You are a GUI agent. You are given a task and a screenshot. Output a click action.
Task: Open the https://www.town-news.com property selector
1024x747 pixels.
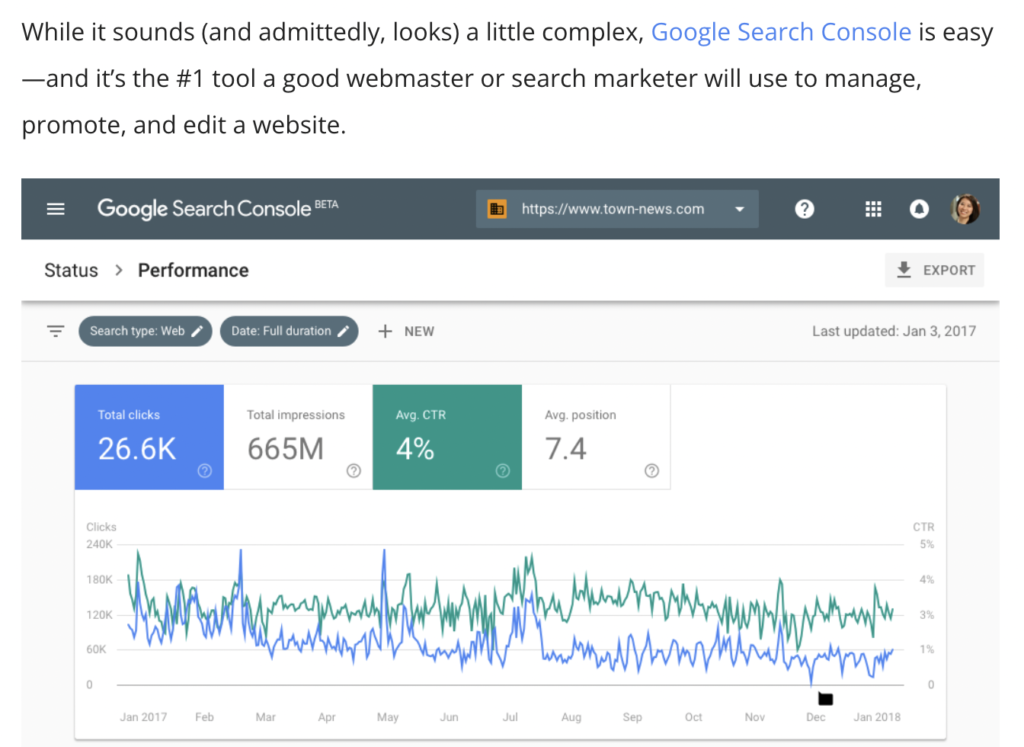[x=617, y=209]
